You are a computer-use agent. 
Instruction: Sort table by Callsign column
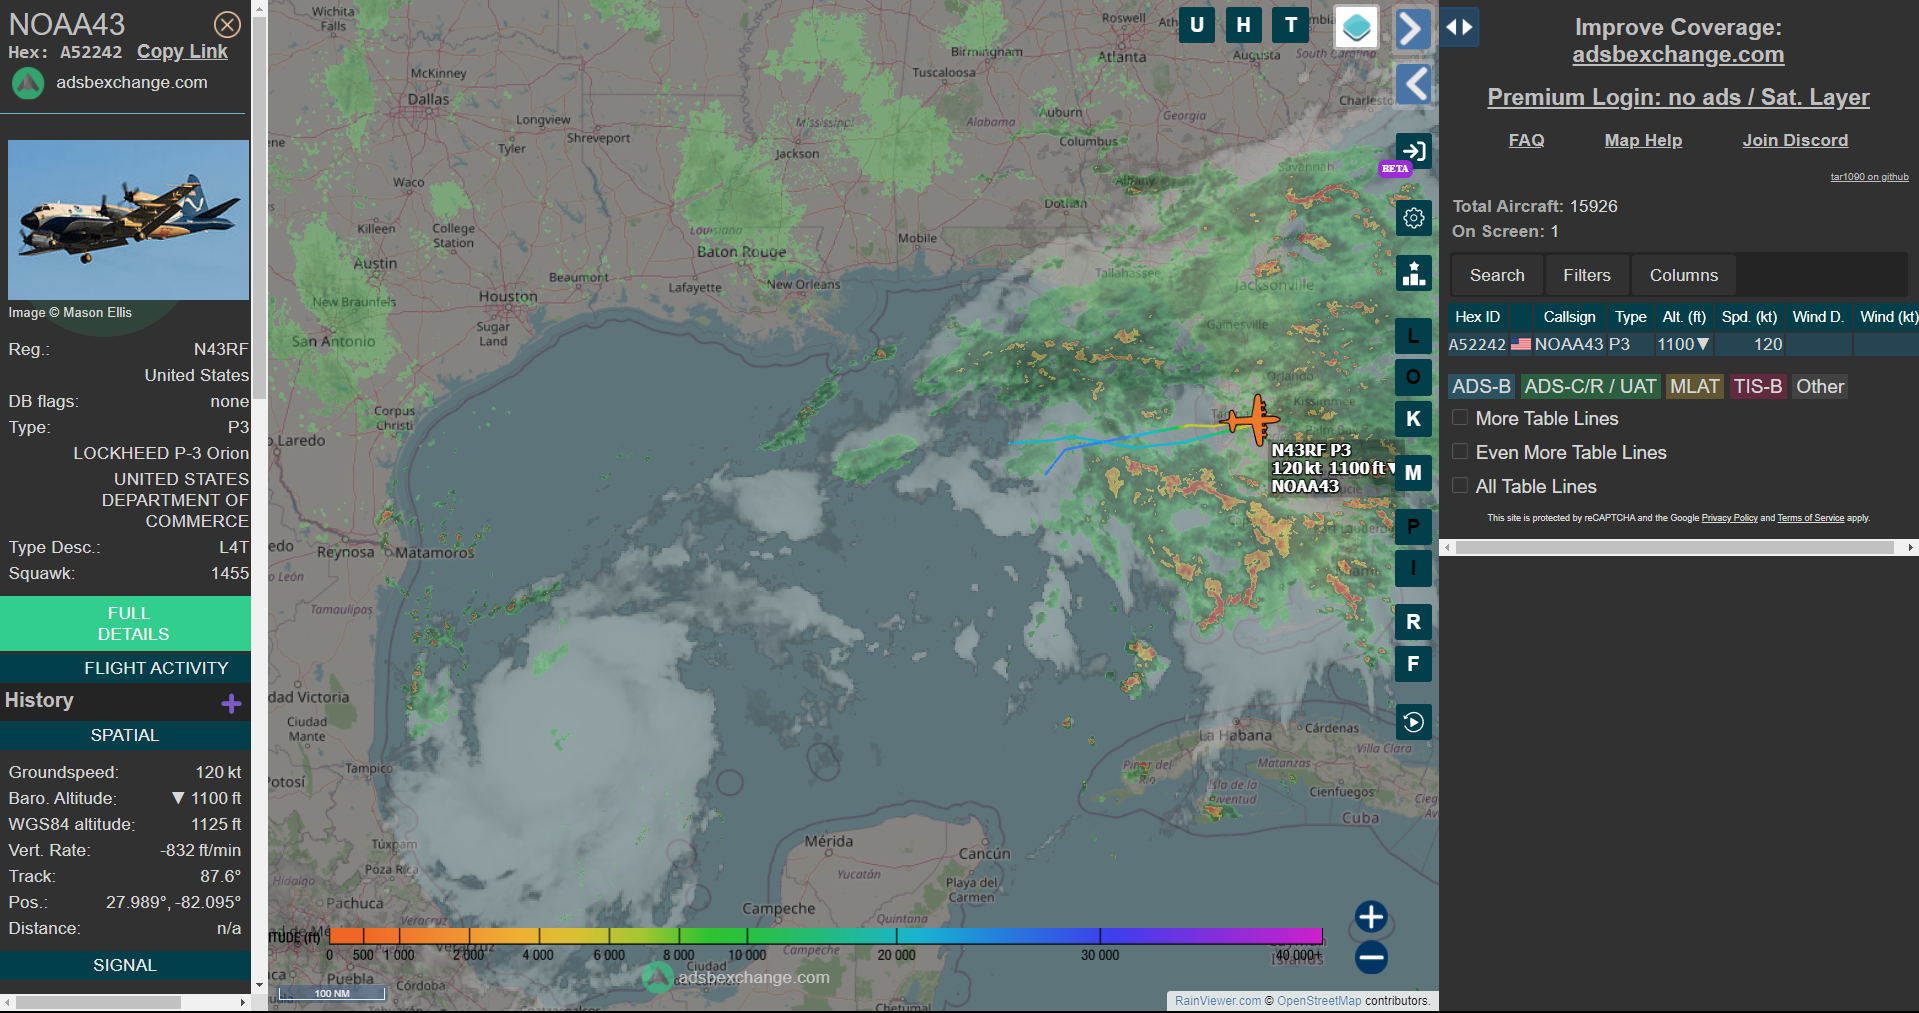coord(1569,317)
